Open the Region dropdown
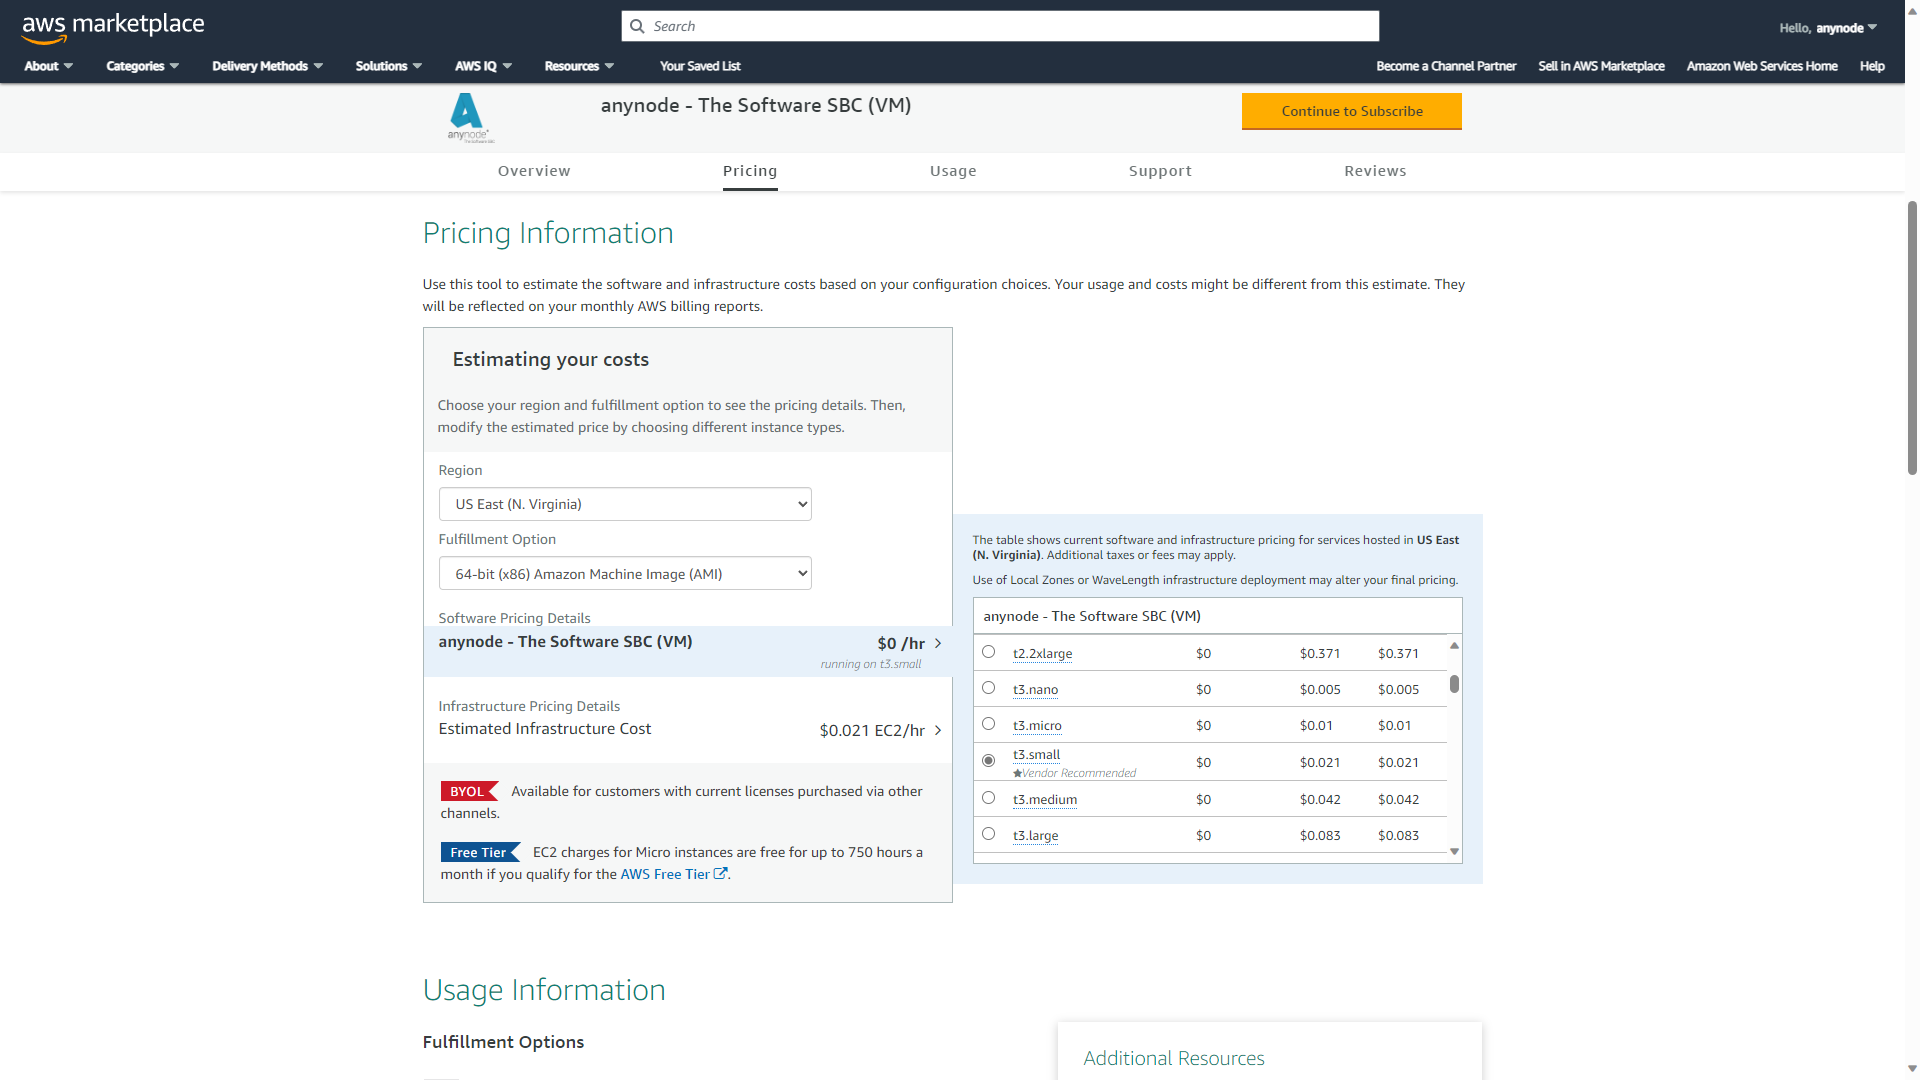The width and height of the screenshot is (1920, 1080). point(625,504)
